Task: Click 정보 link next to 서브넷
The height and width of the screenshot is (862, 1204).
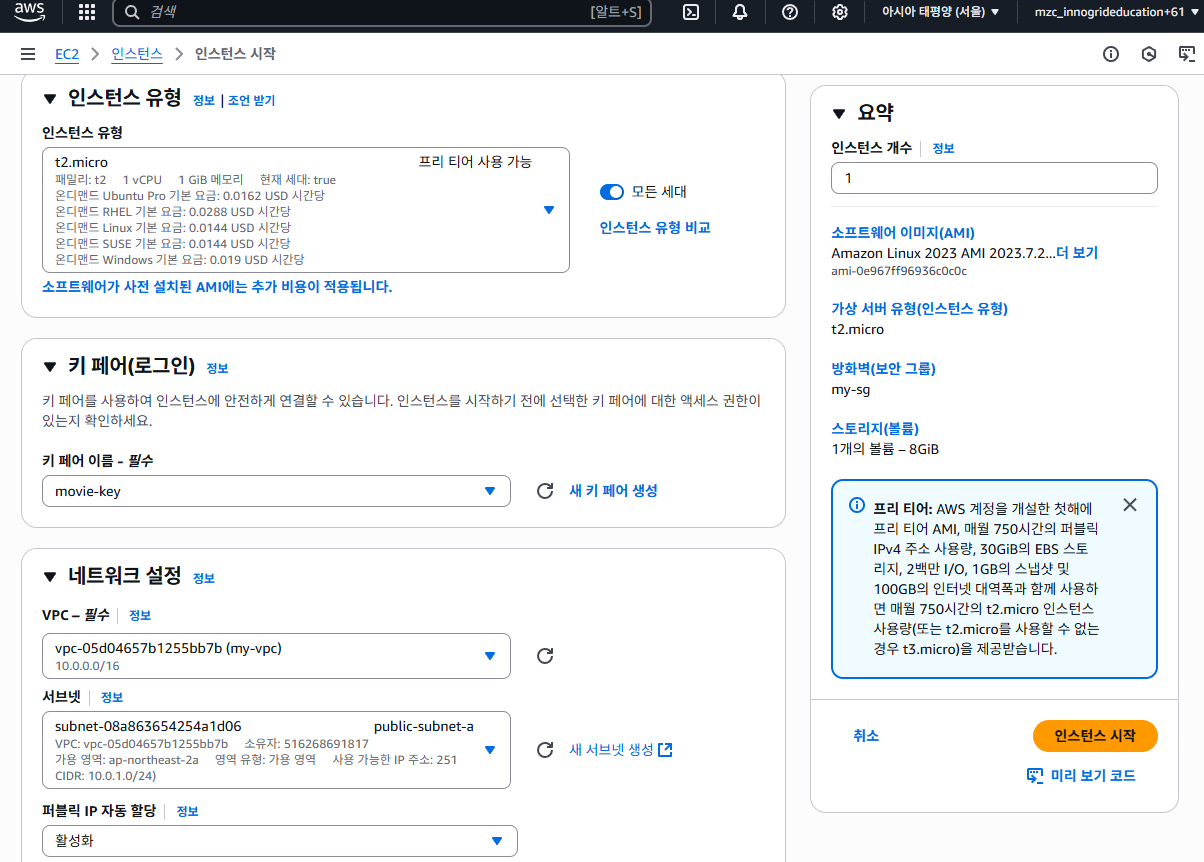Action: (x=112, y=697)
